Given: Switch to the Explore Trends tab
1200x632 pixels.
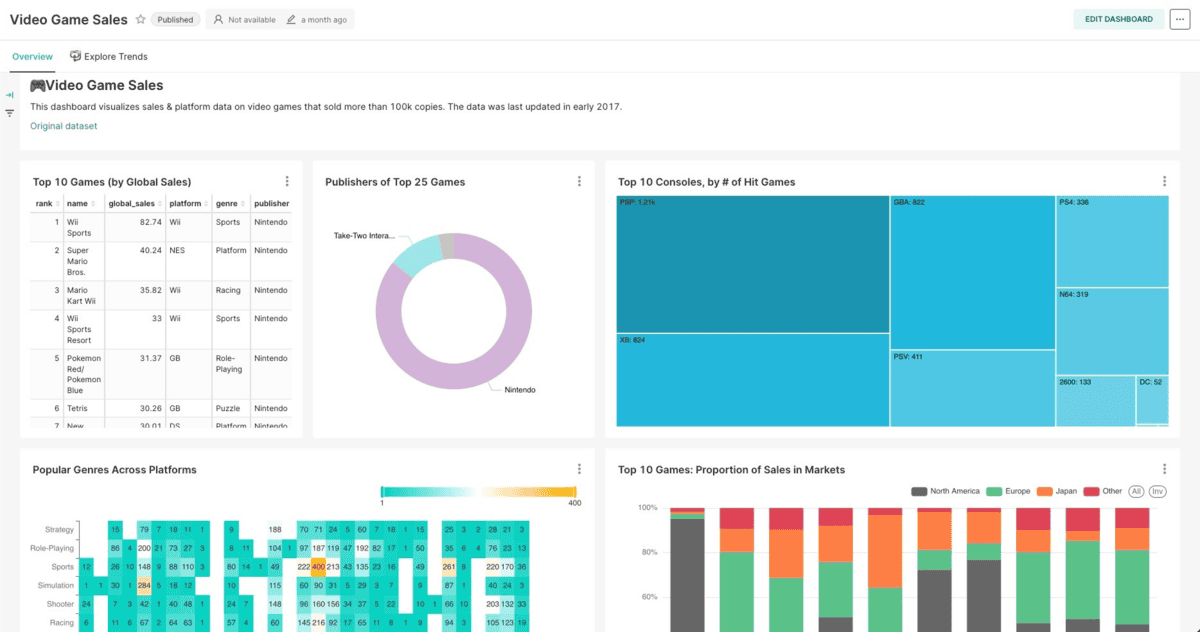Looking at the screenshot, I should click(x=108, y=57).
